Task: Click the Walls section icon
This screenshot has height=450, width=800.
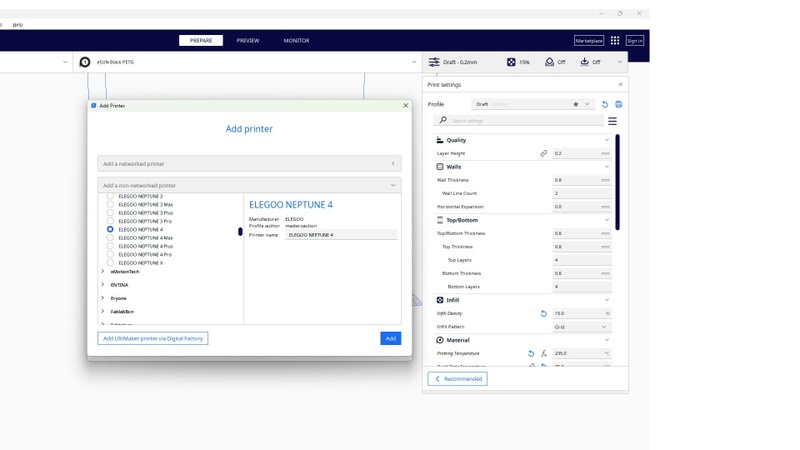Action: [x=440, y=166]
